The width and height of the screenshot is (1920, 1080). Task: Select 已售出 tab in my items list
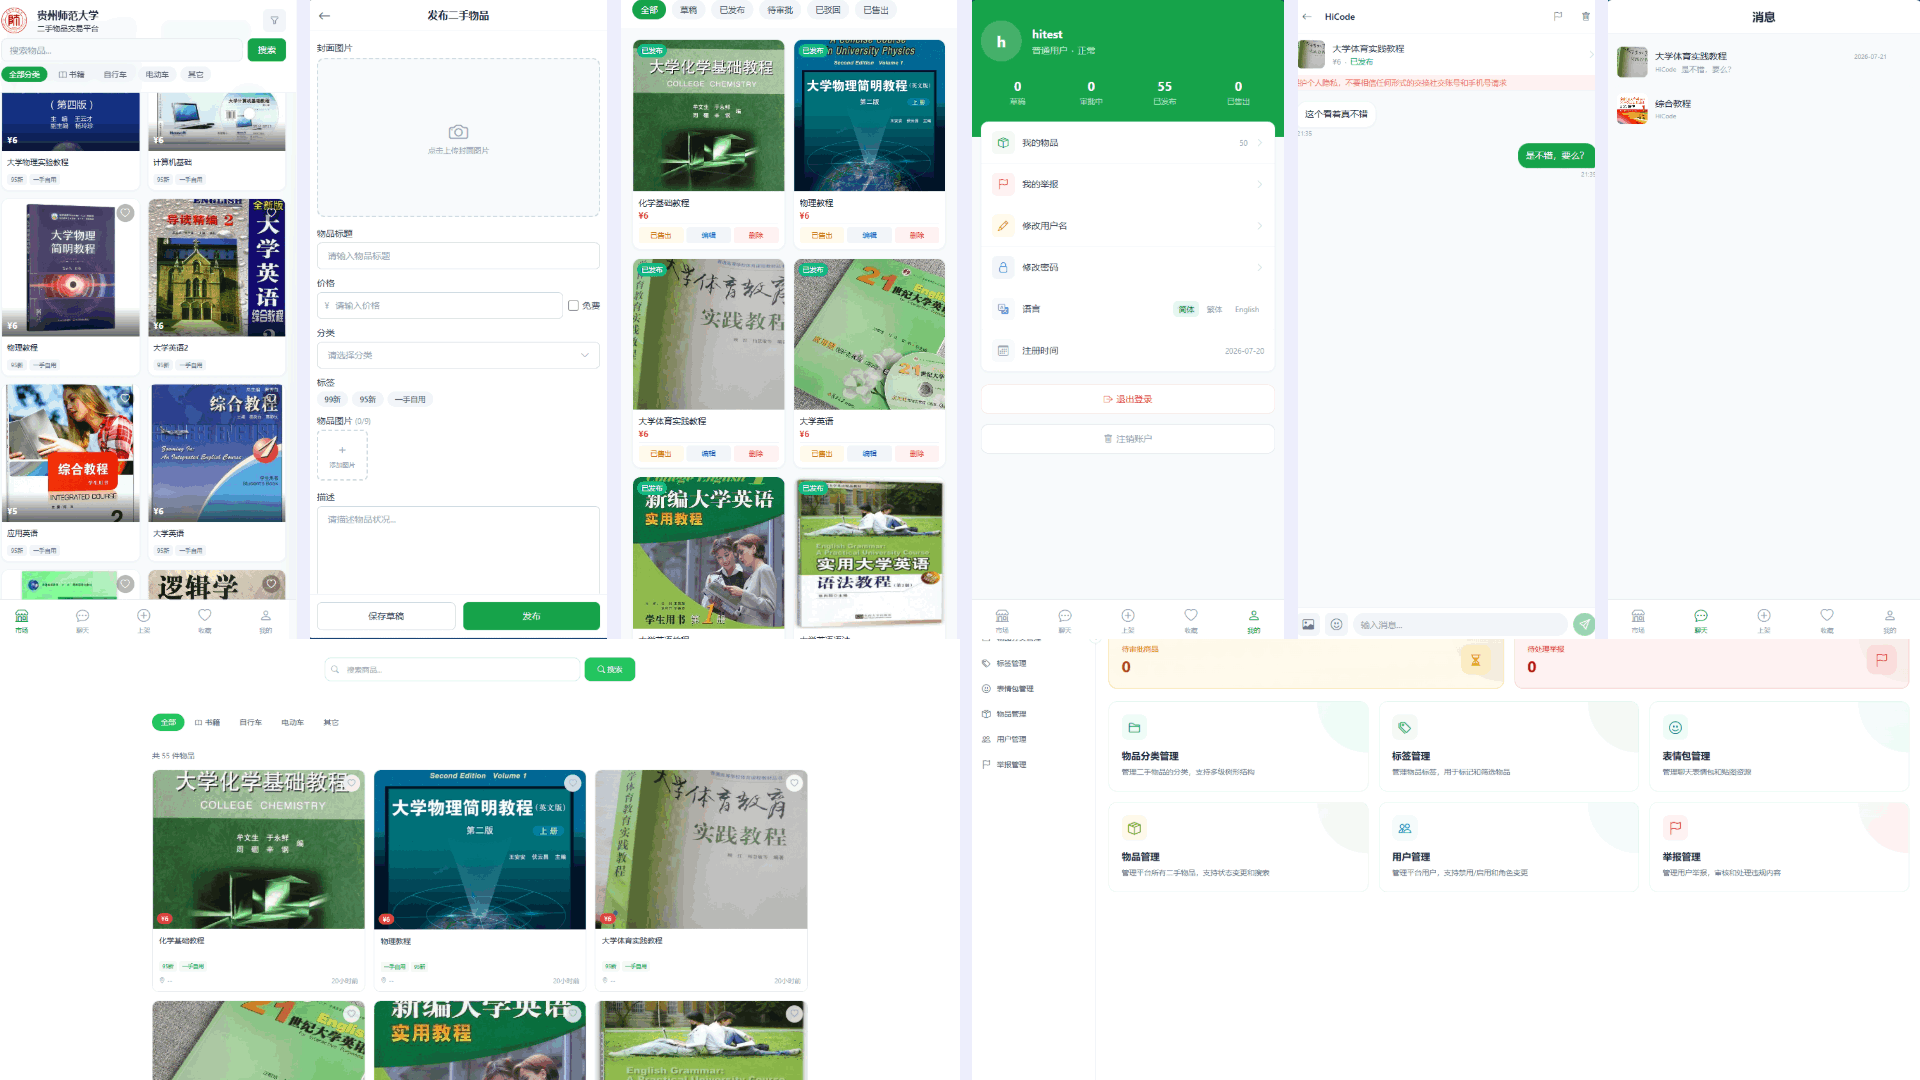tap(876, 10)
